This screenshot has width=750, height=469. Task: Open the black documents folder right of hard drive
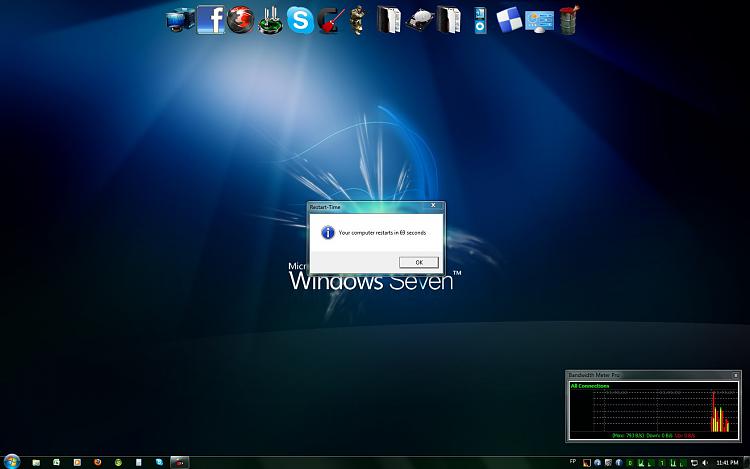pyautogui.click(x=449, y=20)
